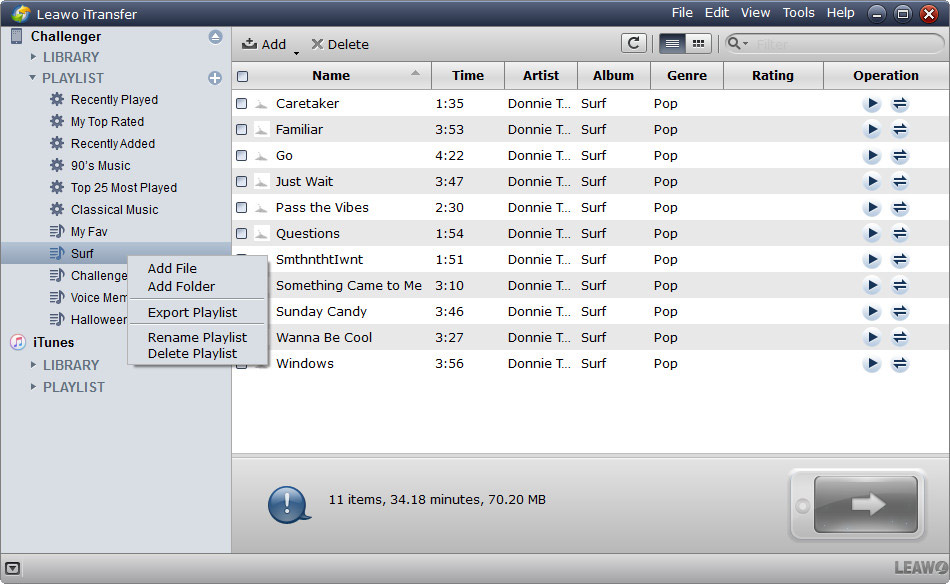Check the Caretaker song checkbox

[x=242, y=104]
